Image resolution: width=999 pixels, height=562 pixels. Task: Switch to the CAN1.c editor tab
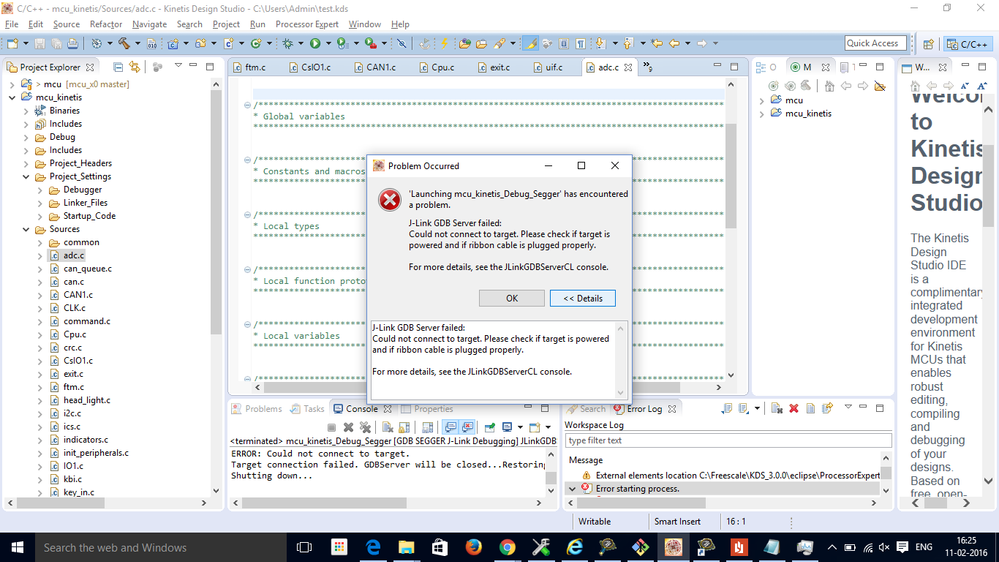coord(375,67)
